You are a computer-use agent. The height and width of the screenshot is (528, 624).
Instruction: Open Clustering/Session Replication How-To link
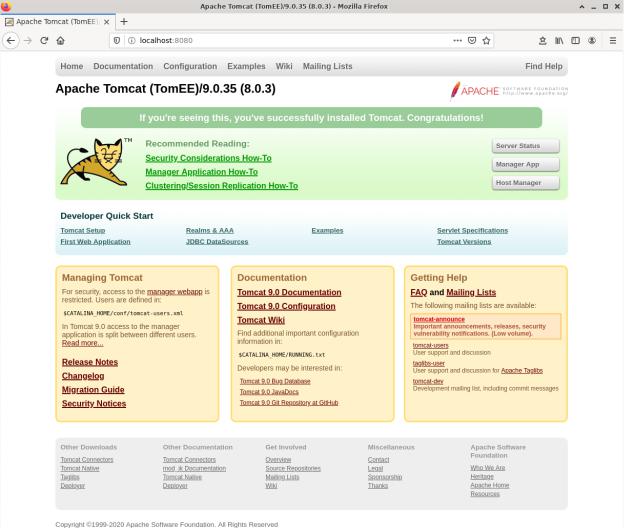coord(221,186)
